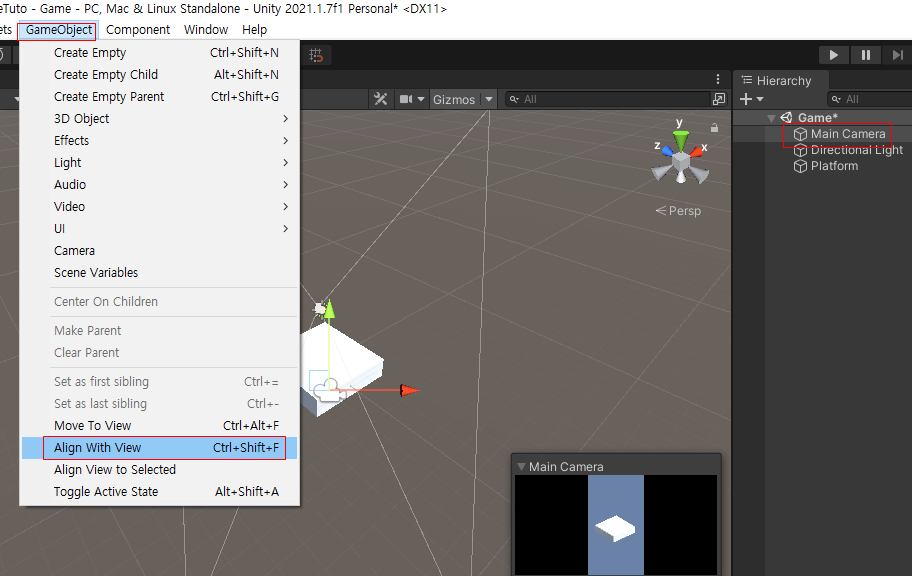912x576 pixels.
Task: Select Toggle Active State entry
Action: click(x=159, y=492)
